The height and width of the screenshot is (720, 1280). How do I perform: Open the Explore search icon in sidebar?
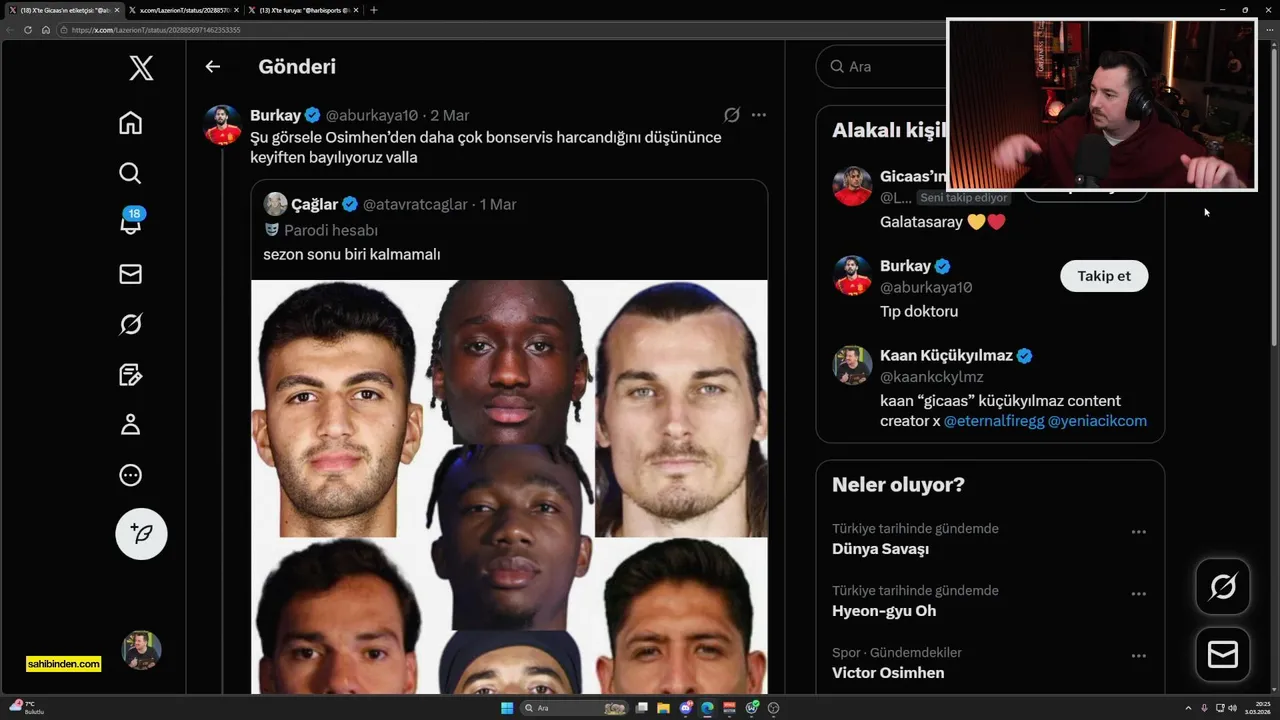(130, 173)
